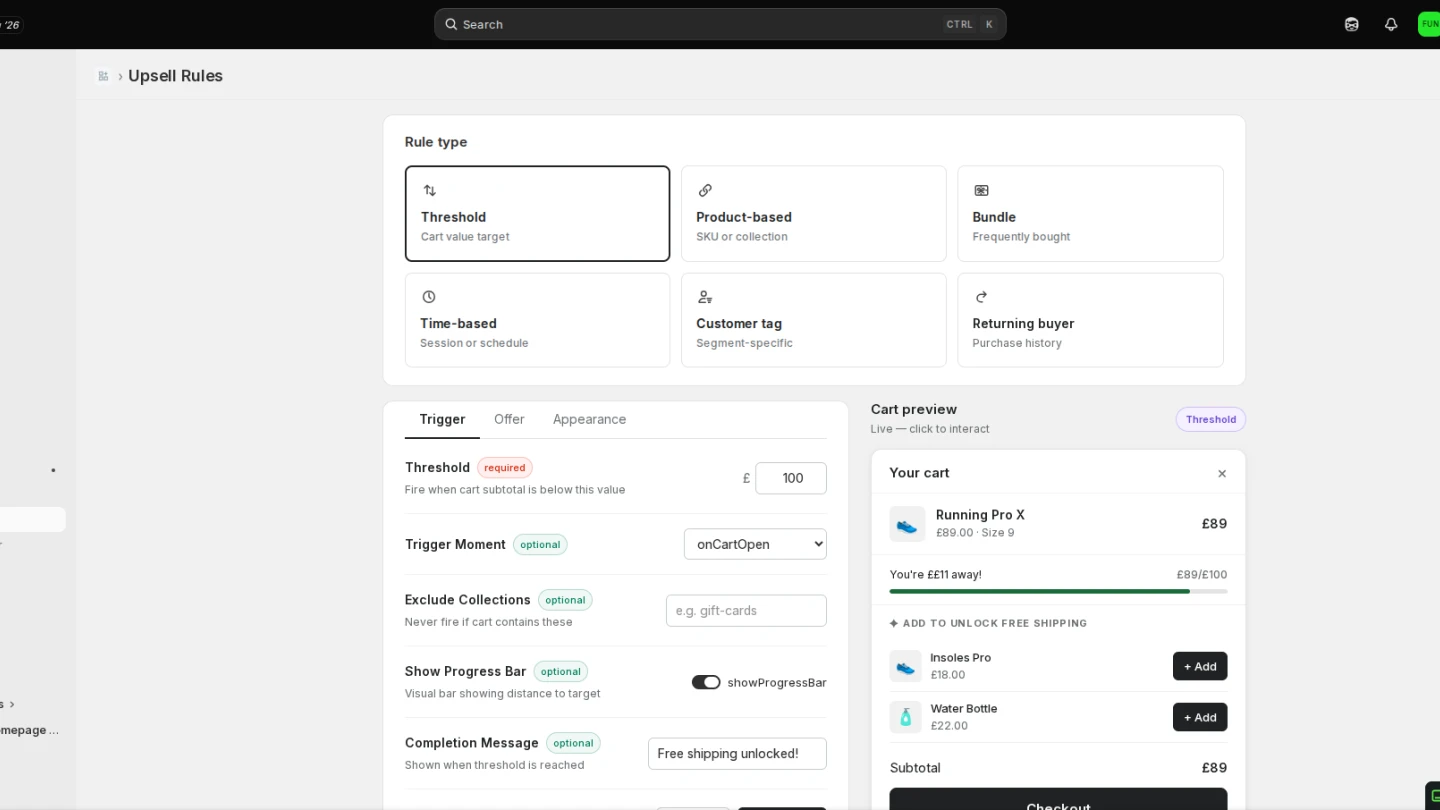Close the Your cart preview panel

(1221, 473)
